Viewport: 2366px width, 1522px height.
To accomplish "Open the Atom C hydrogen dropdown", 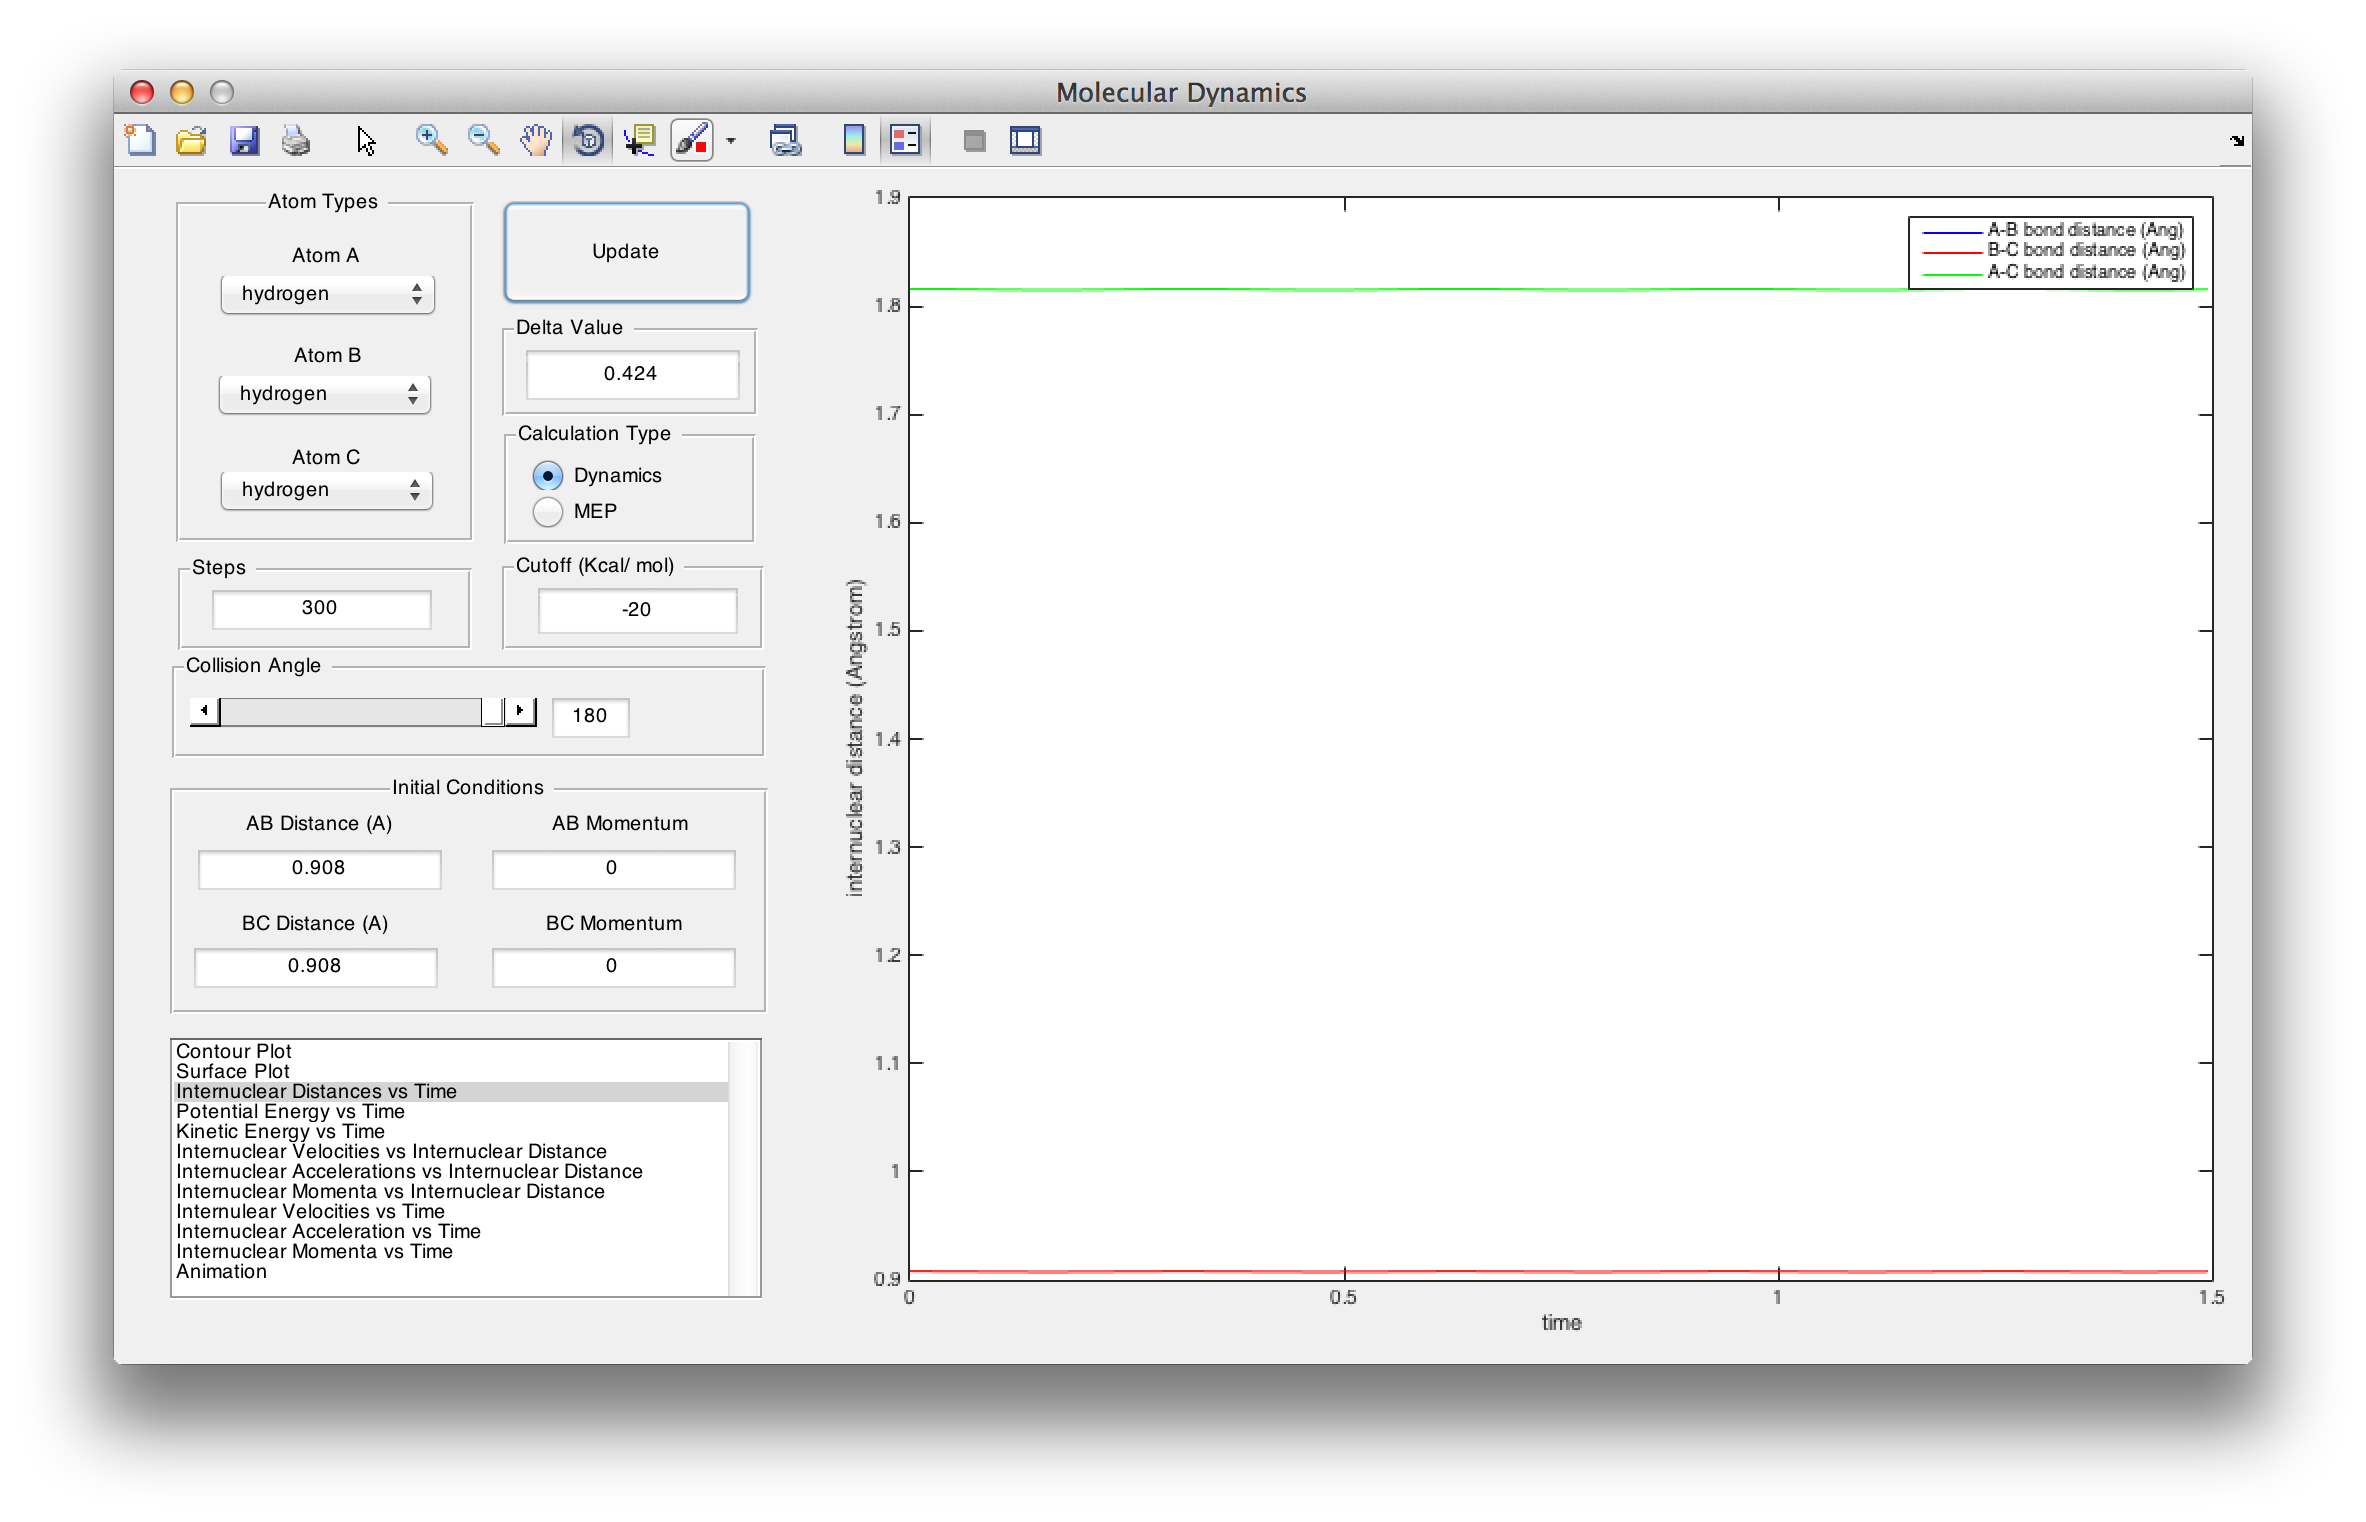I will point(327,490).
